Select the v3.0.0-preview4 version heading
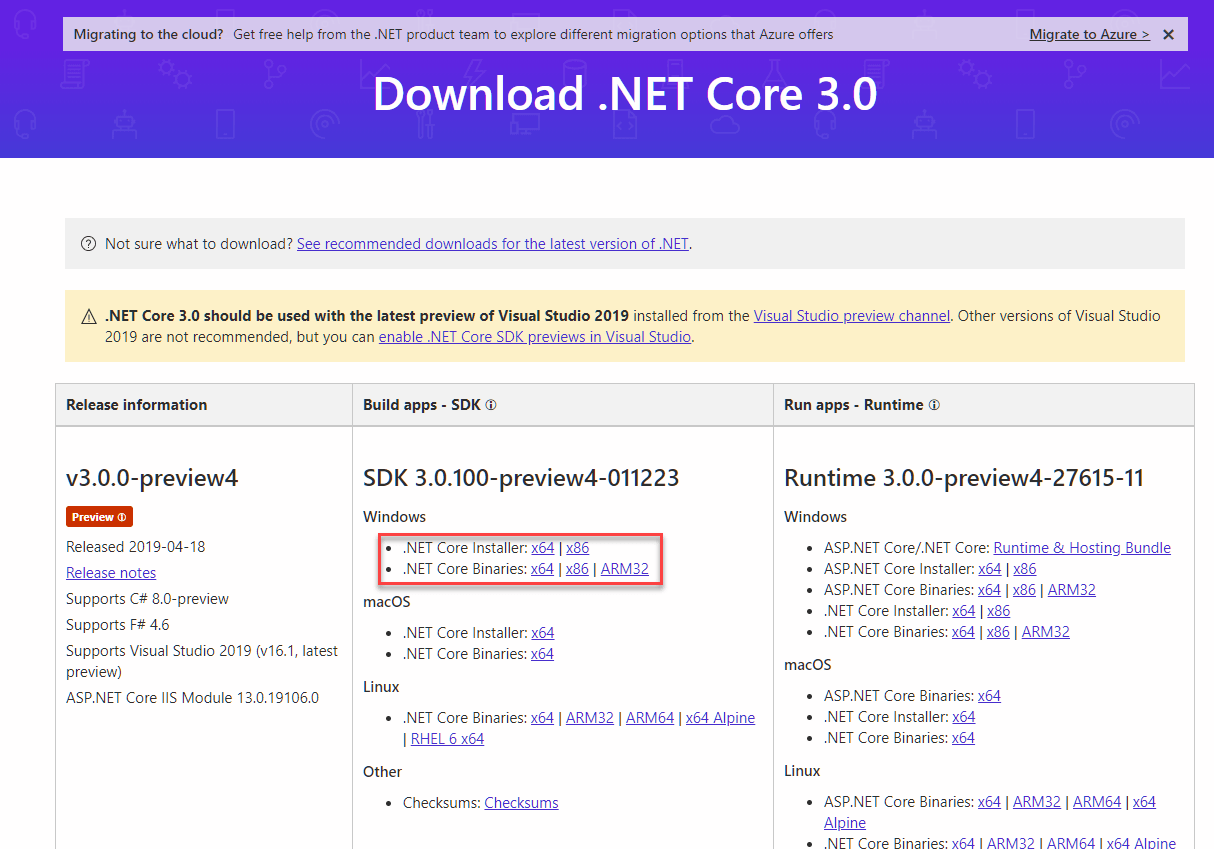Viewport: 1214px width, 849px height. [x=152, y=478]
